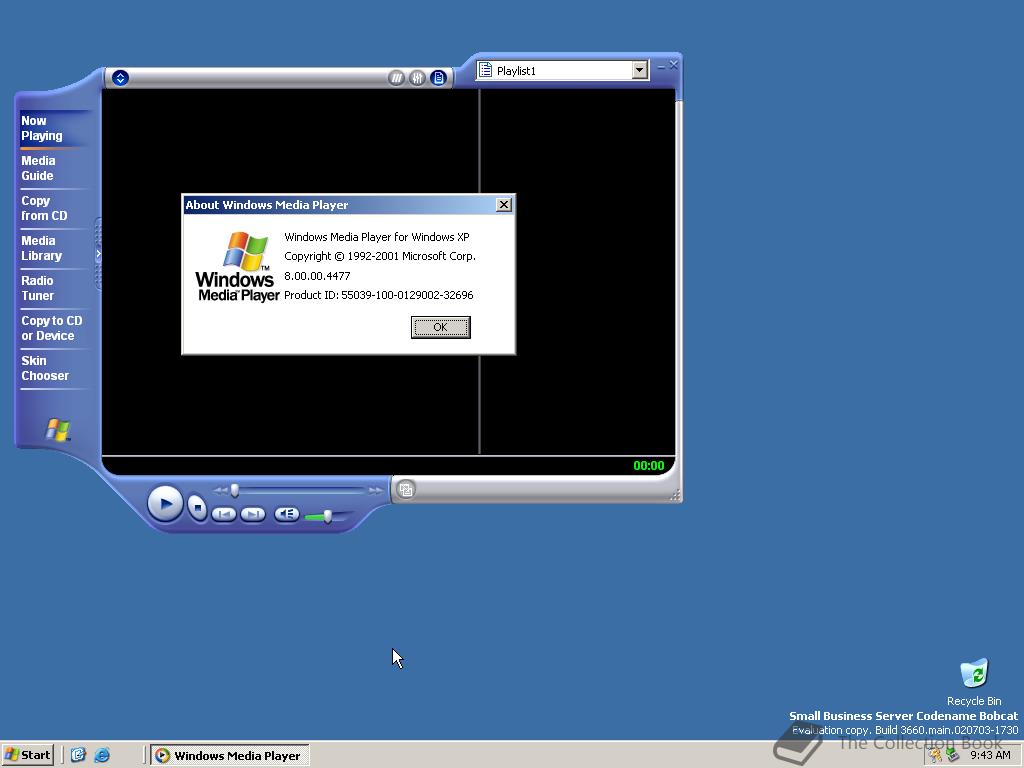Open the Skin Chooser tab
The image size is (1024, 768).
coord(44,368)
